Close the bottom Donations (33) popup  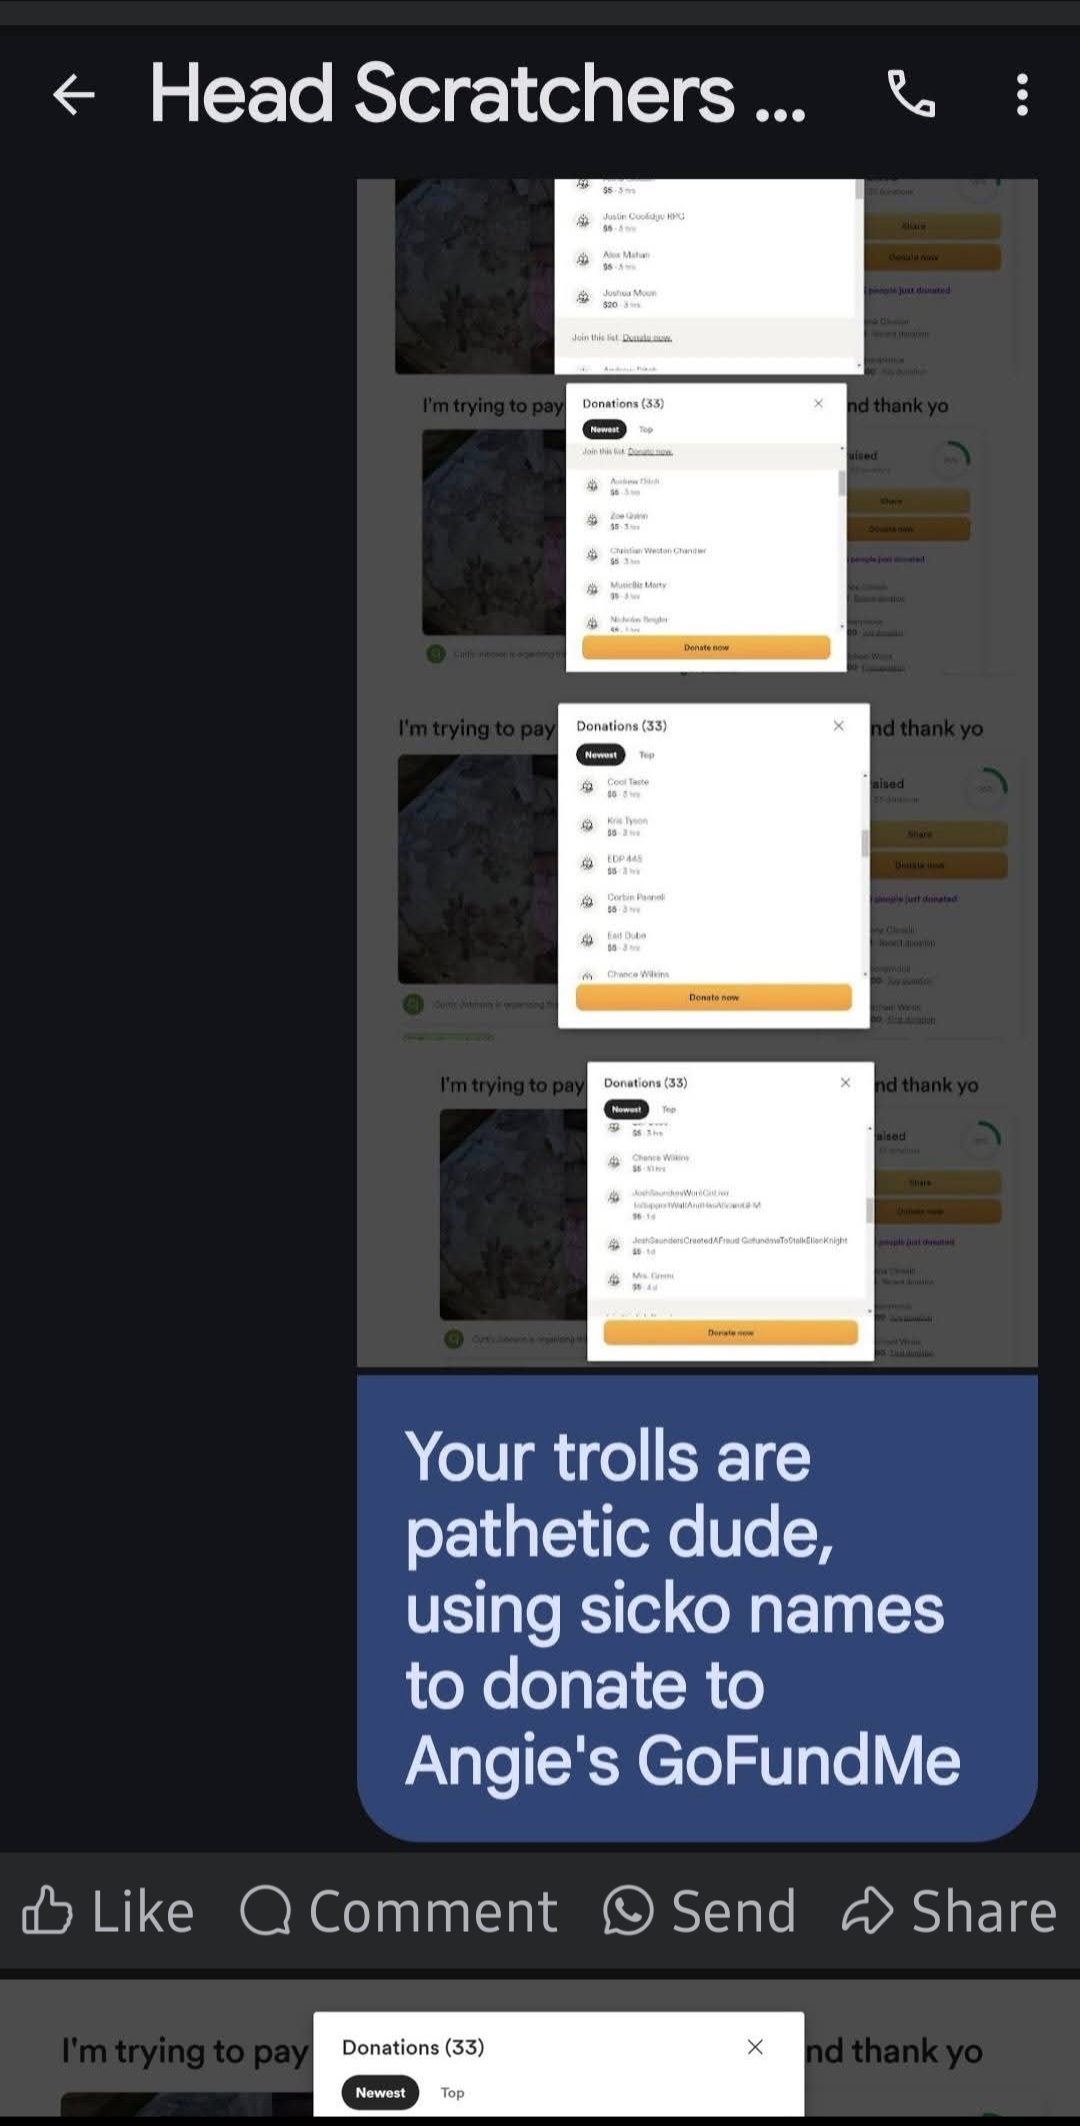(x=755, y=2047)
